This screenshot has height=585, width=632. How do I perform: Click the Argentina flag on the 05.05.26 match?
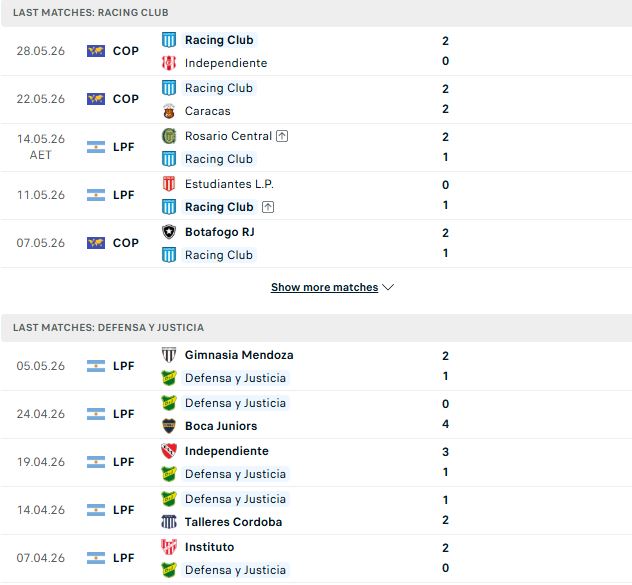tap(96, 366)
